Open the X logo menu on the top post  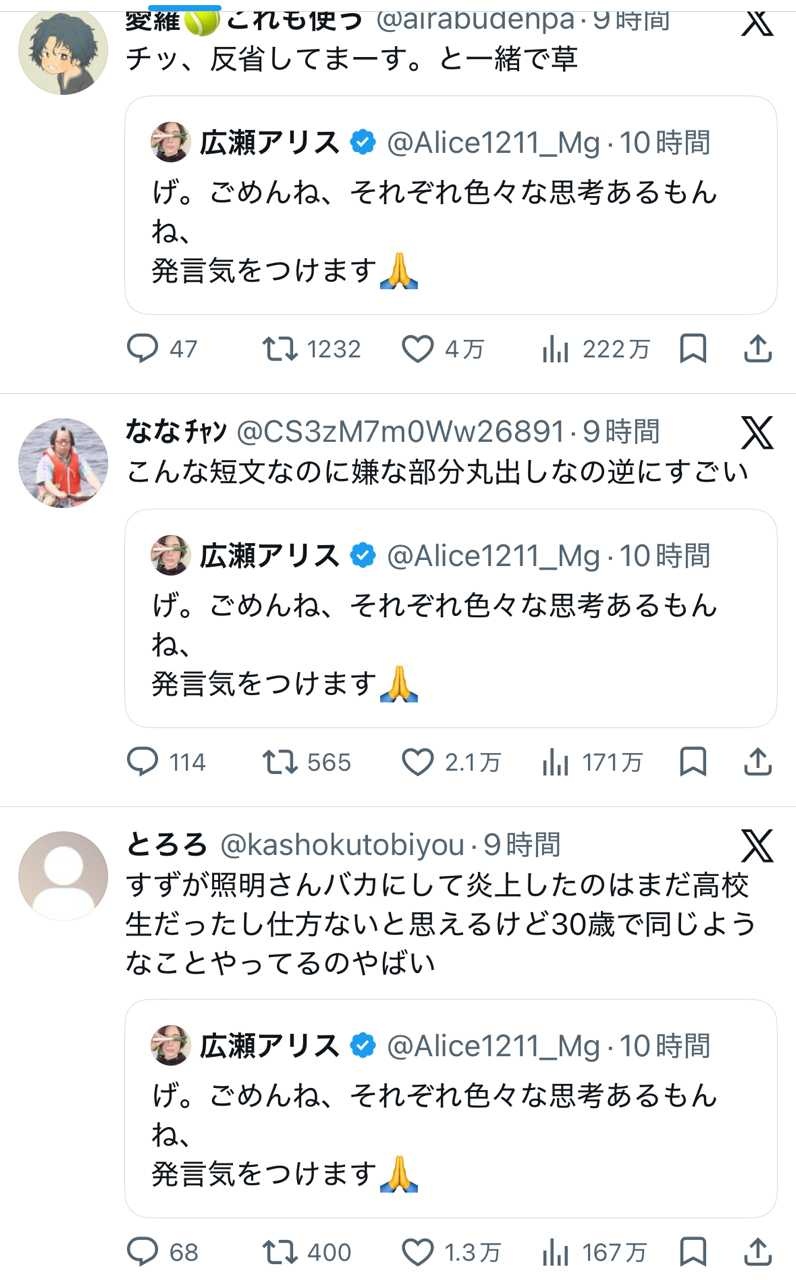tap(757, 21)
